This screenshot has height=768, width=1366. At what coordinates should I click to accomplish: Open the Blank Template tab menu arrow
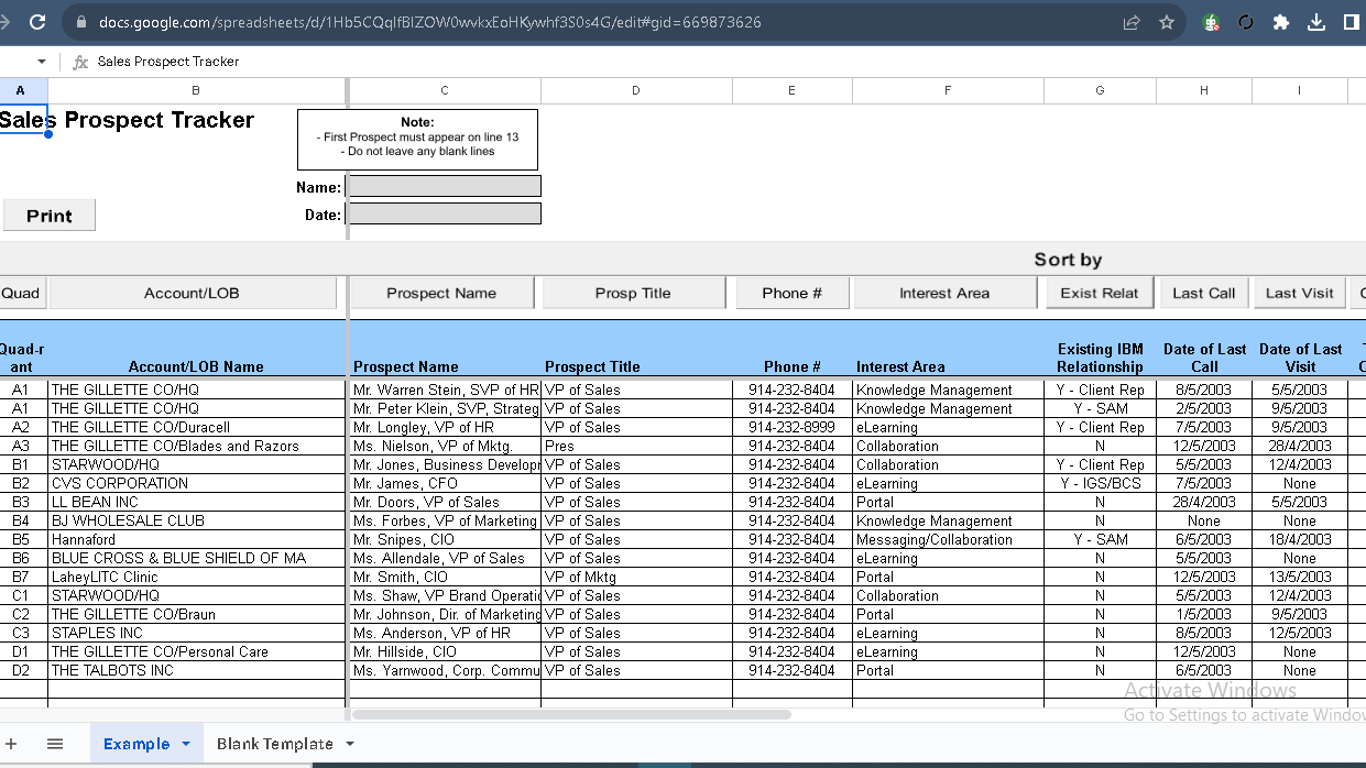(350, 744)
